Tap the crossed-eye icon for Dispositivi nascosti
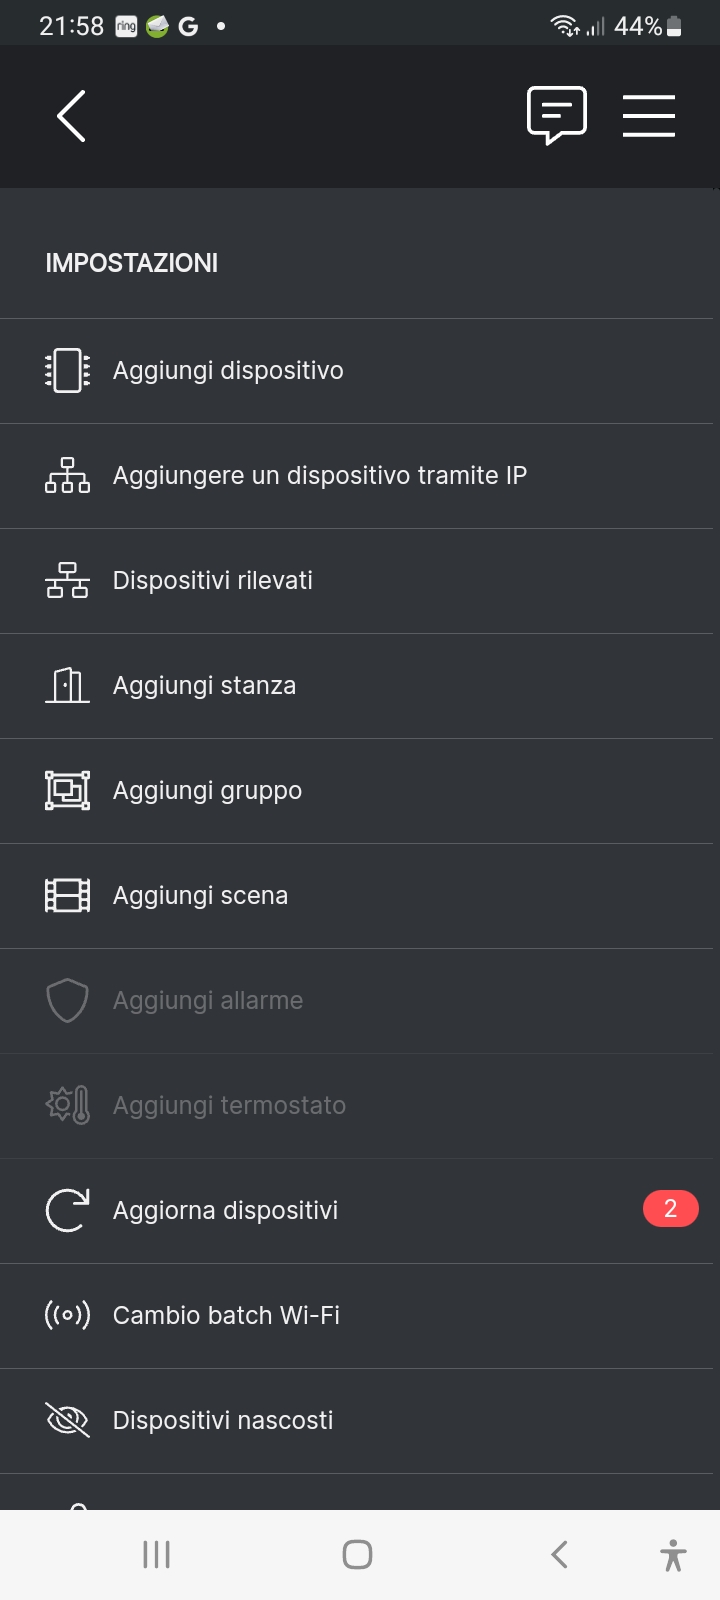720x1600 pixels. click(67, 1421)
